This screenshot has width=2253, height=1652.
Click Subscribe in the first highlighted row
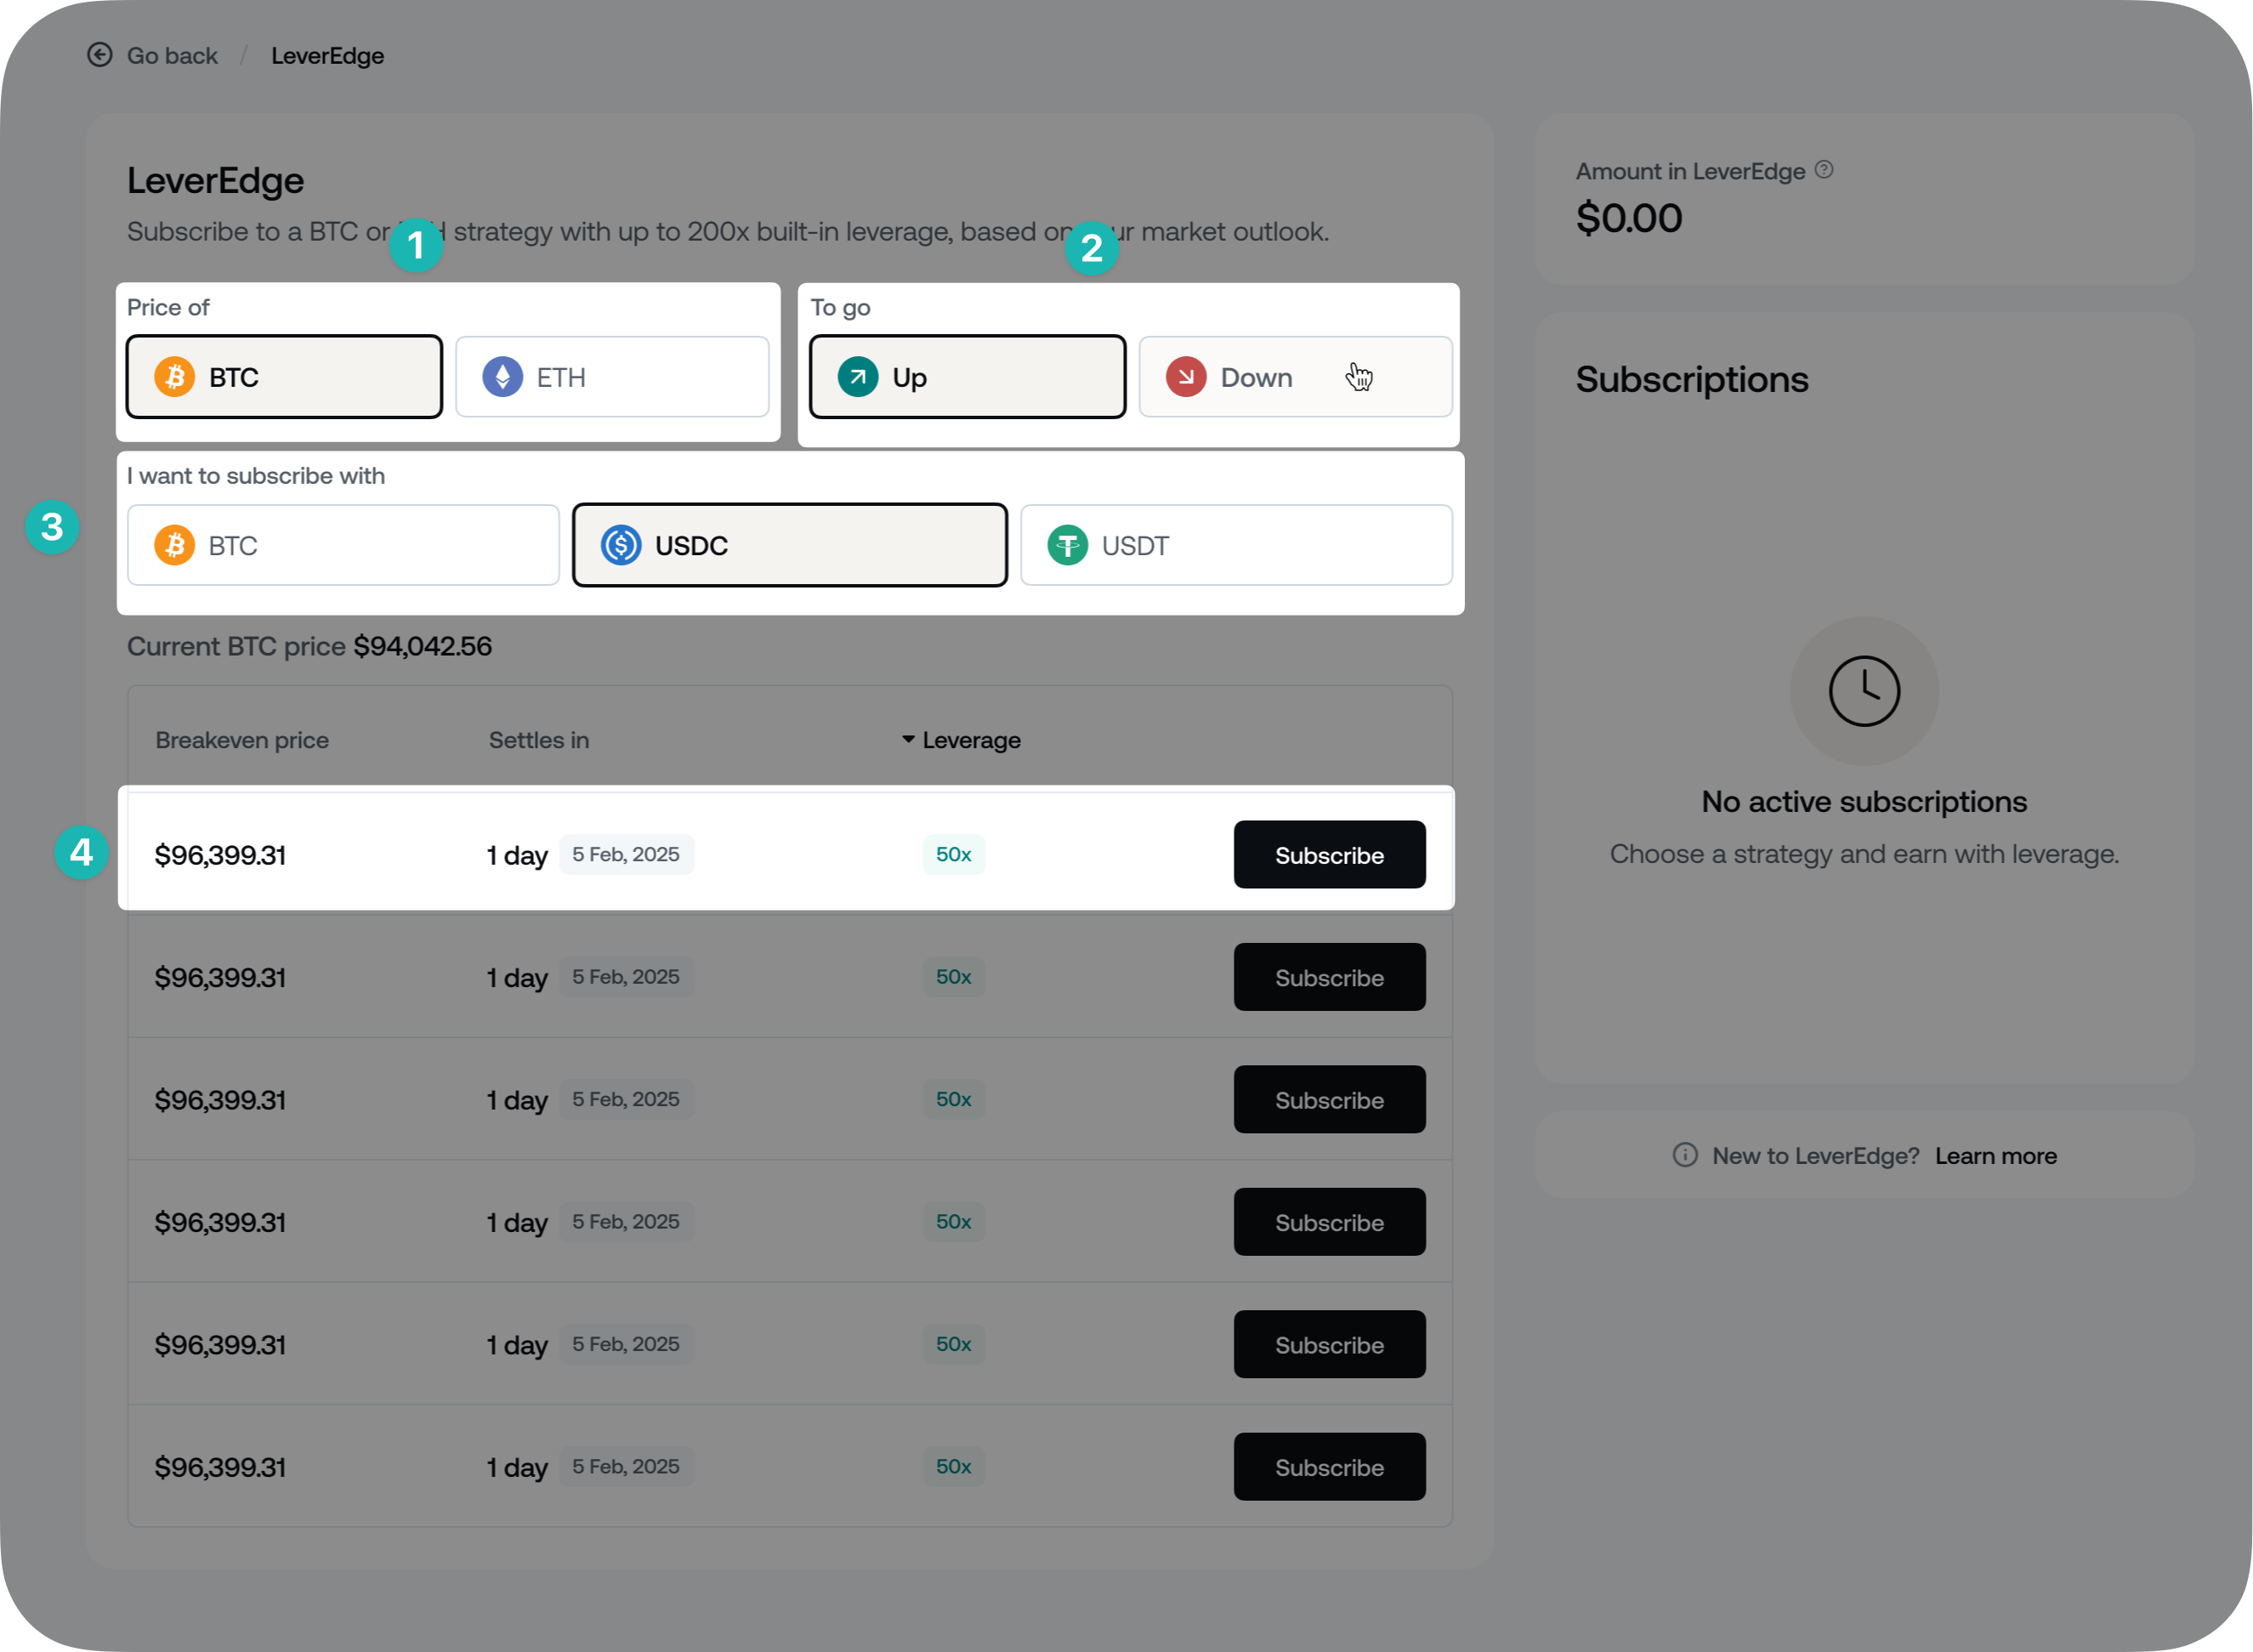click(x=1329, y=855)
